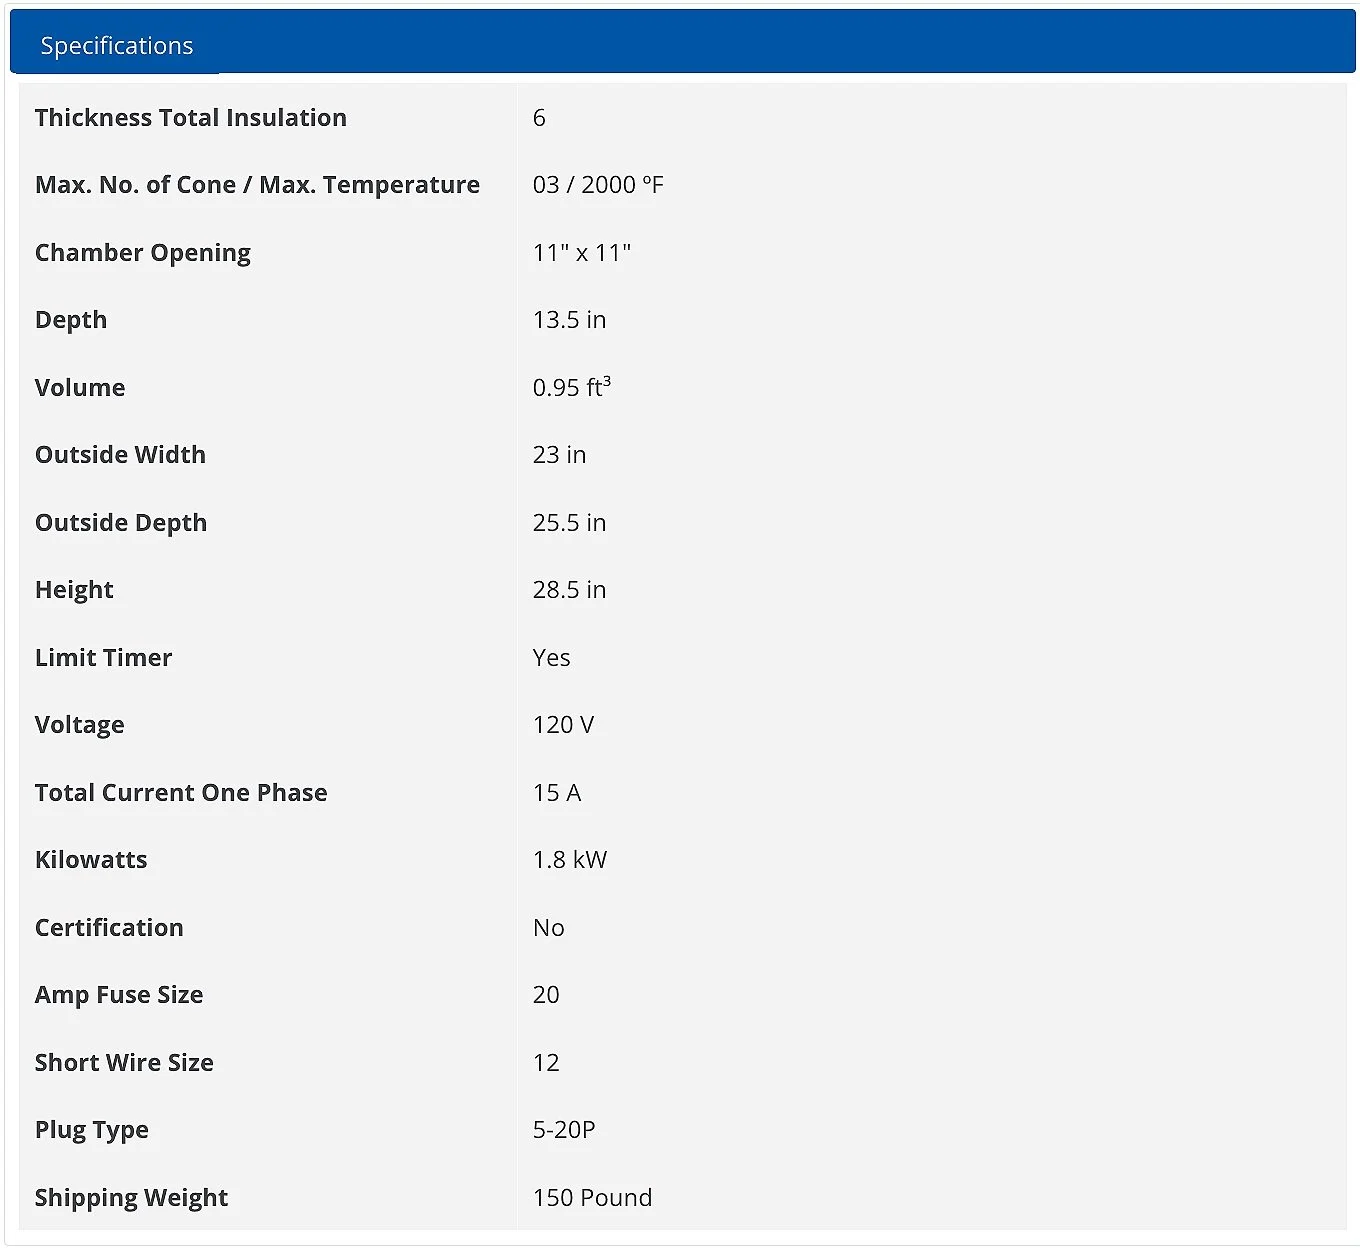Screen dimensions: 1360x1248
Task: Select the Limit Timer value "Yes"
Action: pyautogui.click(x=552, y=658)
